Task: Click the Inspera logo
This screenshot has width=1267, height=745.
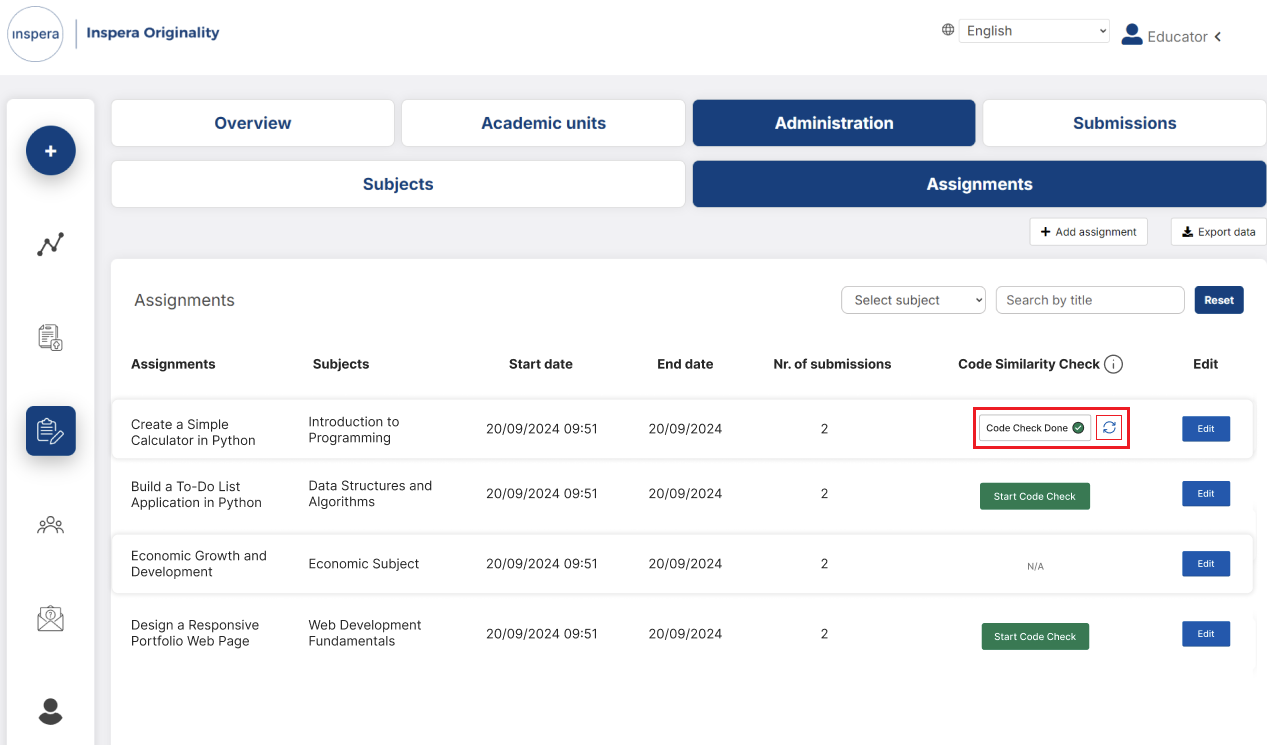Action: coord(36,34)
